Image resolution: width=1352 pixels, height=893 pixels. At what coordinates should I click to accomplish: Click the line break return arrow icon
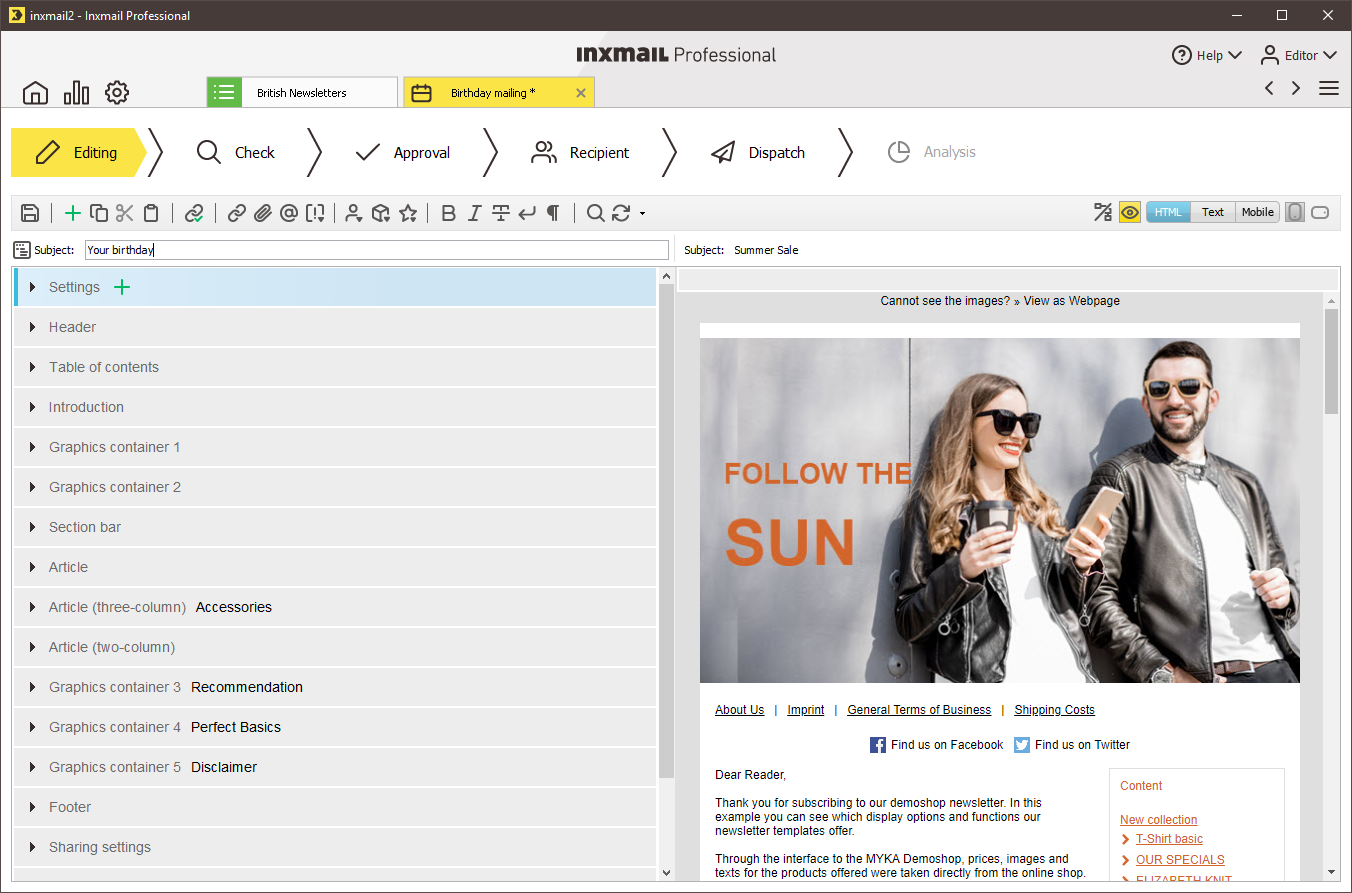(x=527, y=213)
